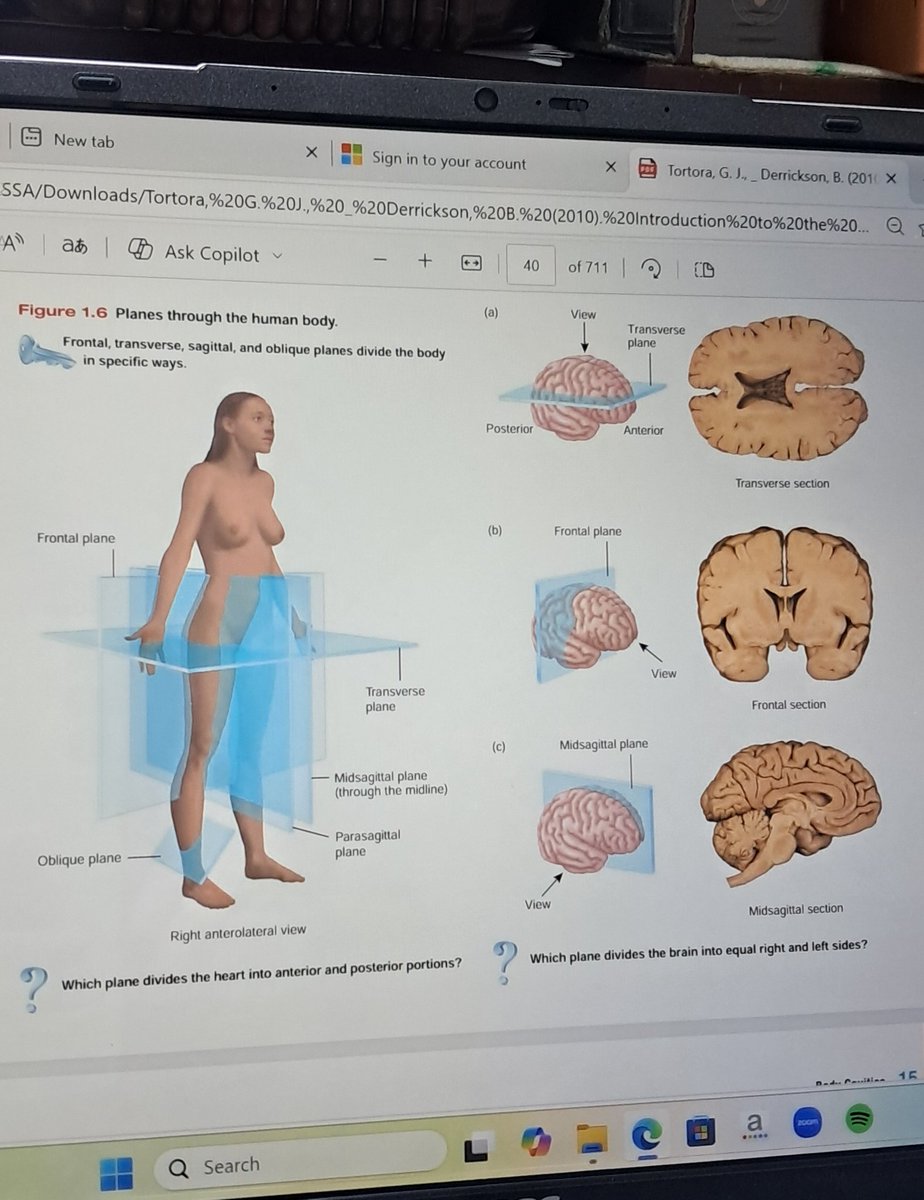This screenshot has height=1200, width=924.
Task: Toggle the Page view icon
Action: (x=704, y=270)
